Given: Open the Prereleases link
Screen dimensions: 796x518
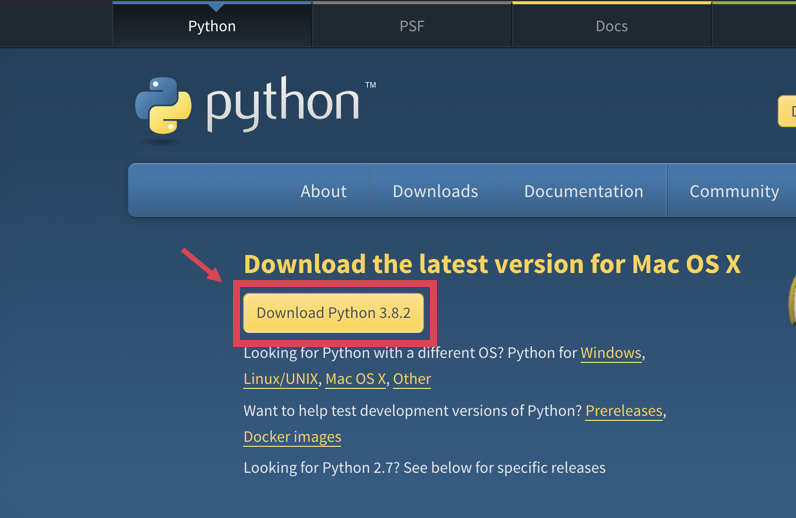Looking at the screenshot, I should [x=624, y=410].
